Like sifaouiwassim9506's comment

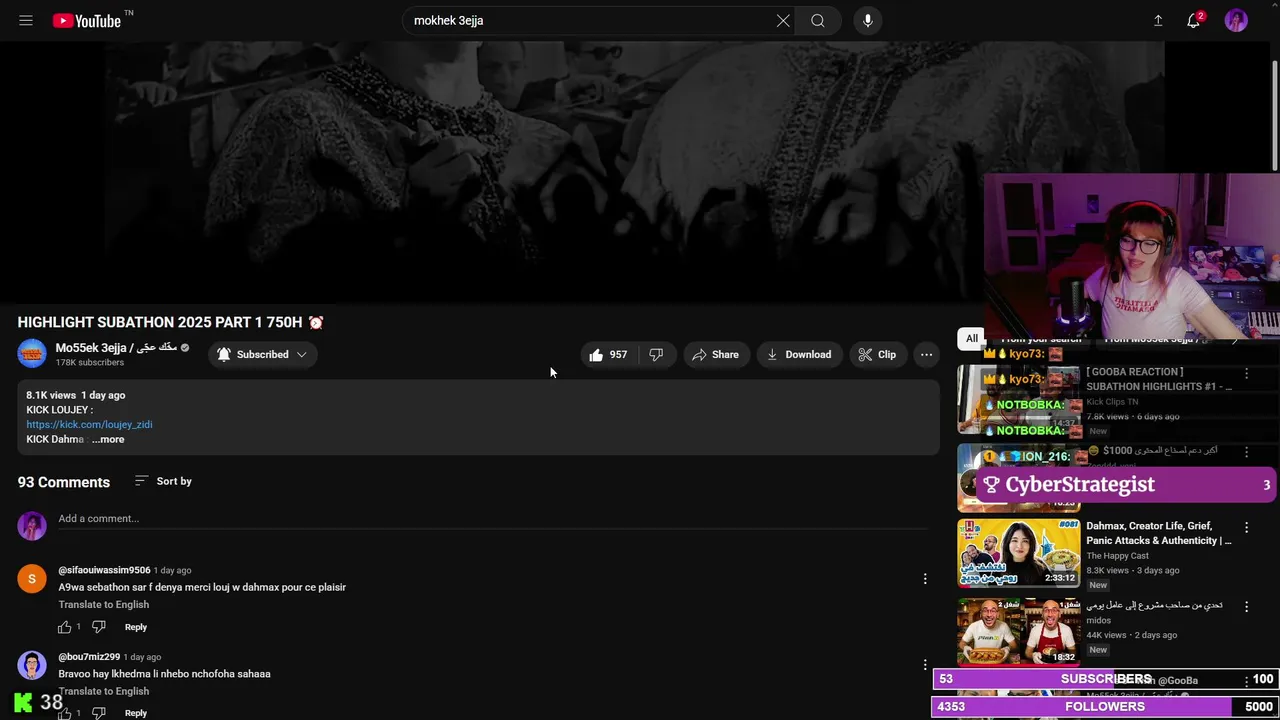(65, 627)
